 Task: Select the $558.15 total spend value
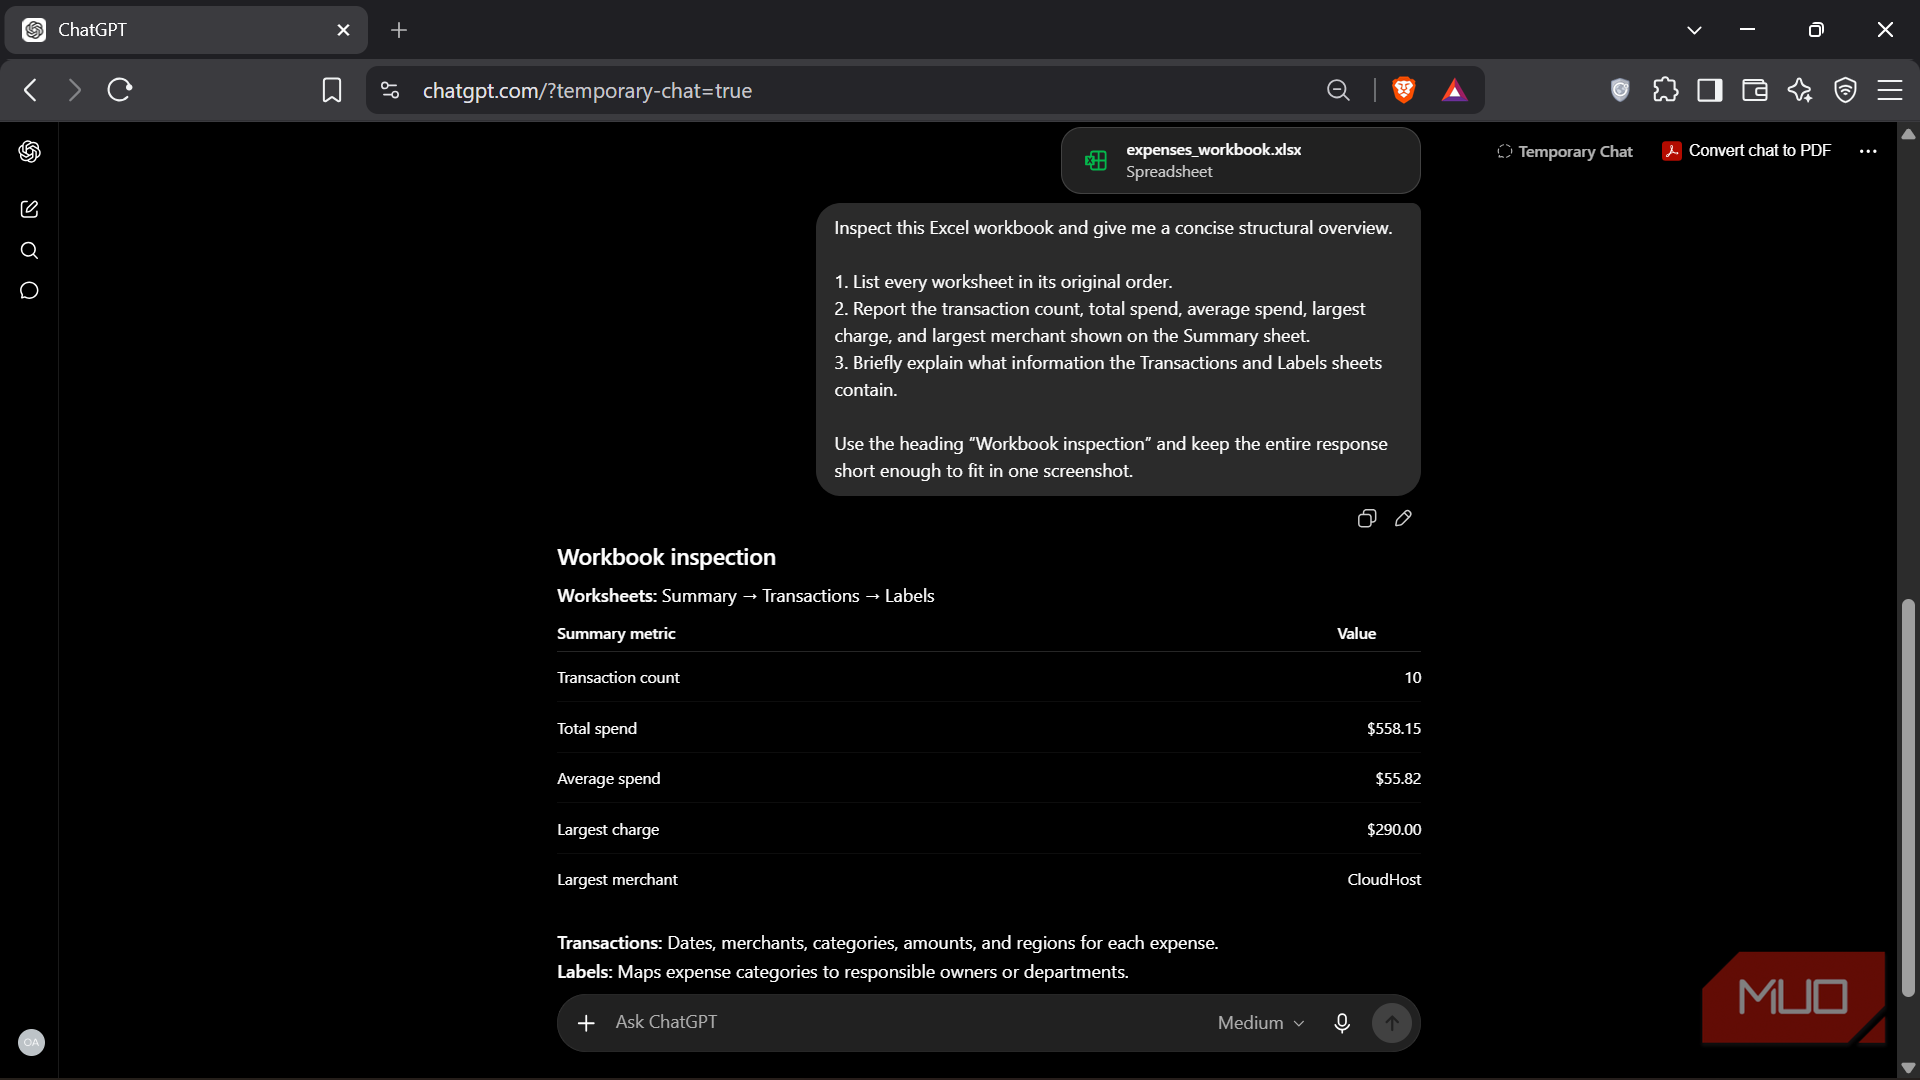[x=1394, y=728]
